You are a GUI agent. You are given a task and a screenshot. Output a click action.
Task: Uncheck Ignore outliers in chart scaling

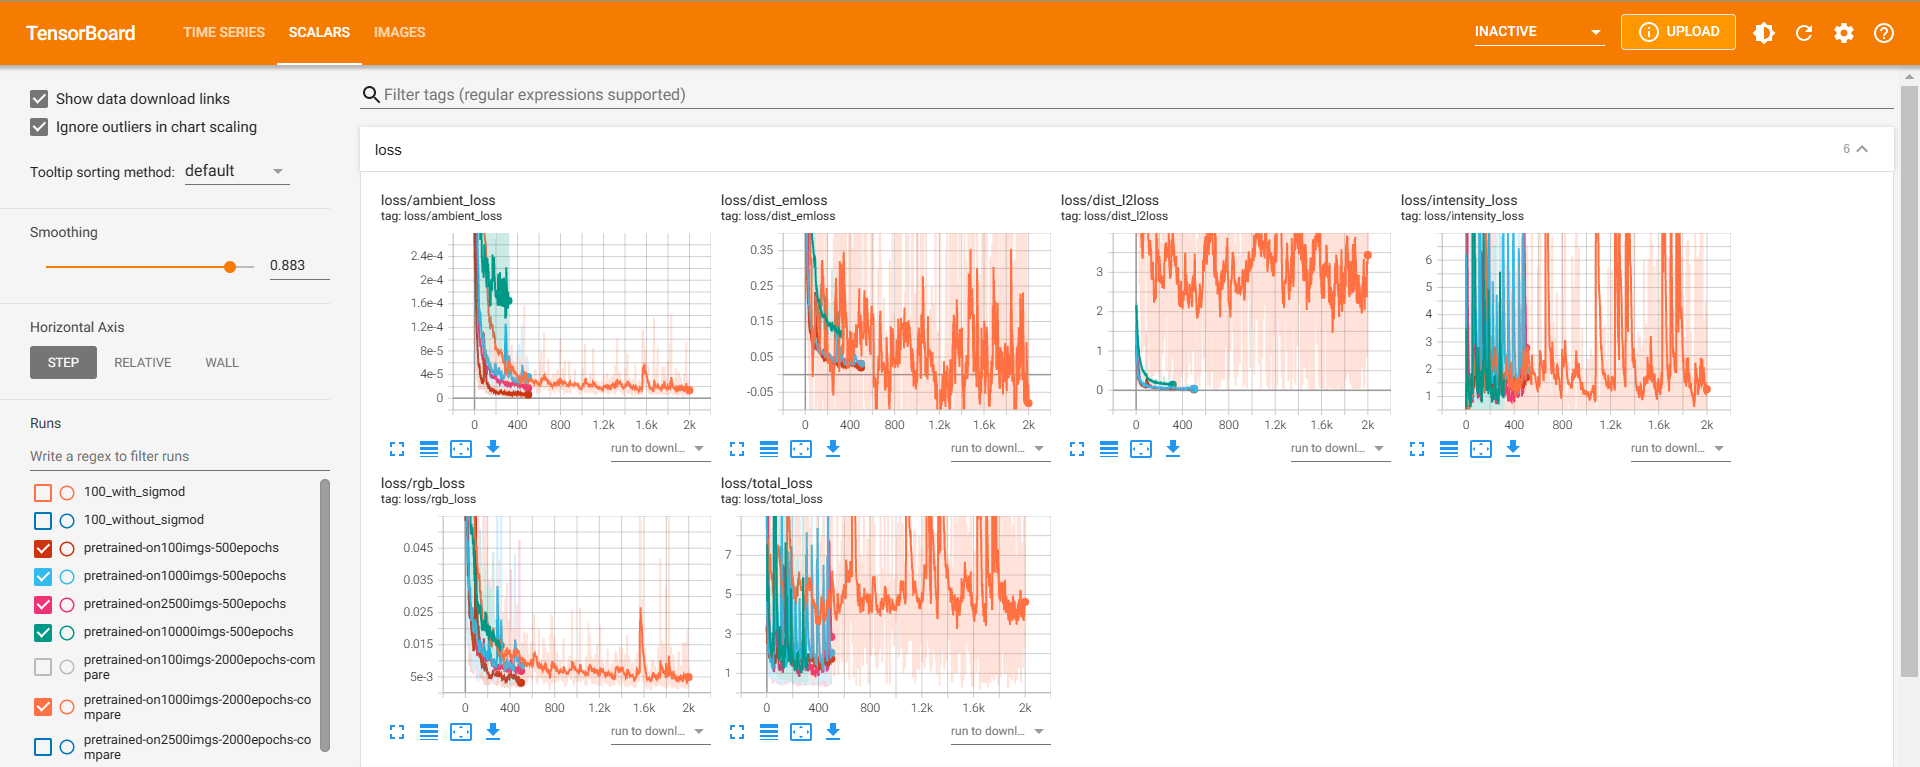click(x=39, y=127)
